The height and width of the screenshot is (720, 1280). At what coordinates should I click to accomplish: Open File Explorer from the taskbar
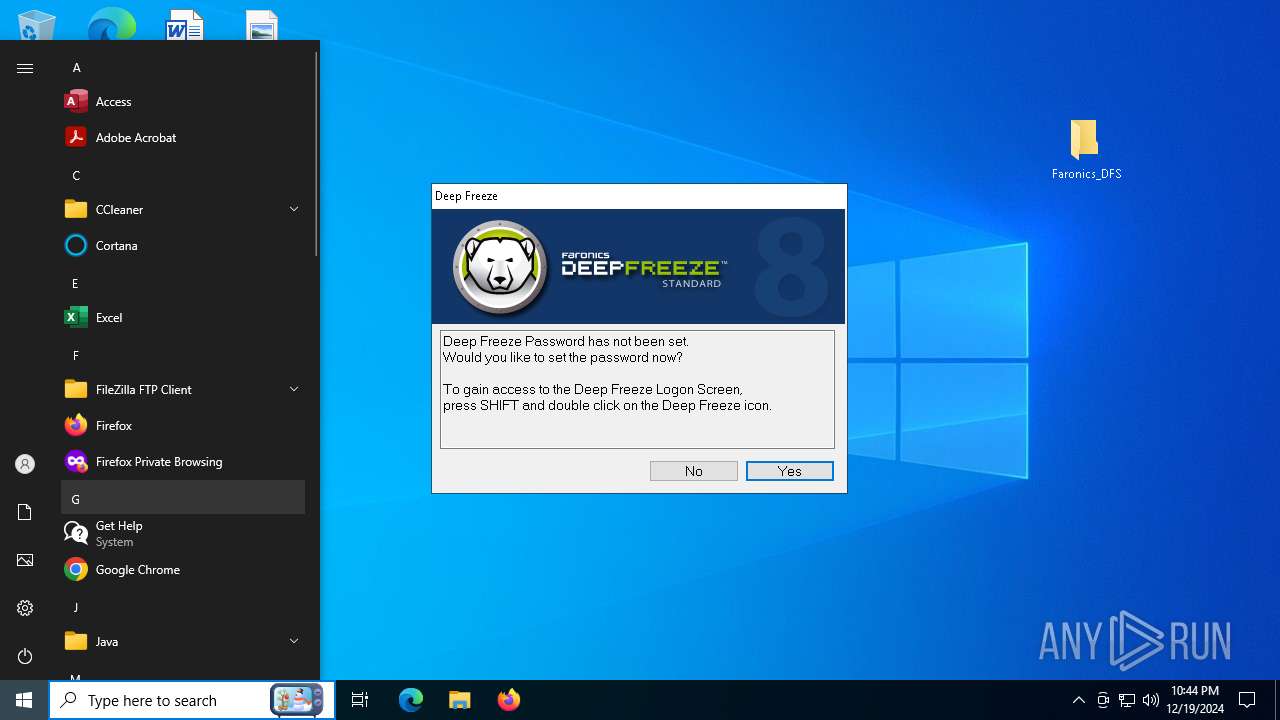459,700
